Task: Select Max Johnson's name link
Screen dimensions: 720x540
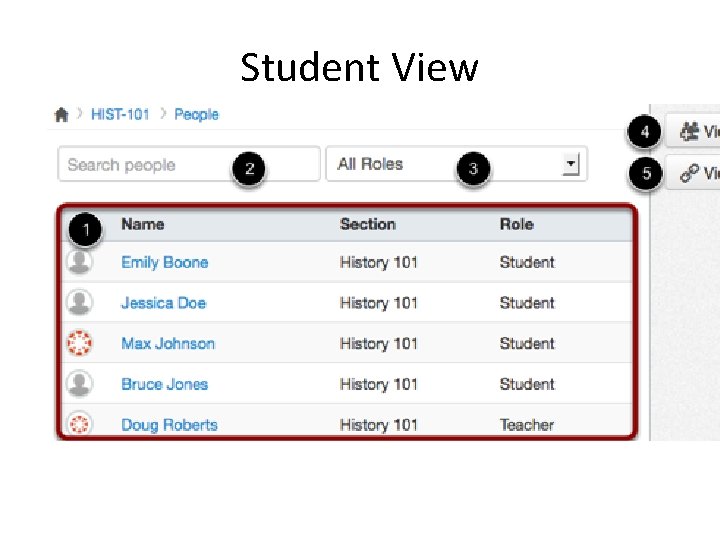Action: (x=168, y=344)
